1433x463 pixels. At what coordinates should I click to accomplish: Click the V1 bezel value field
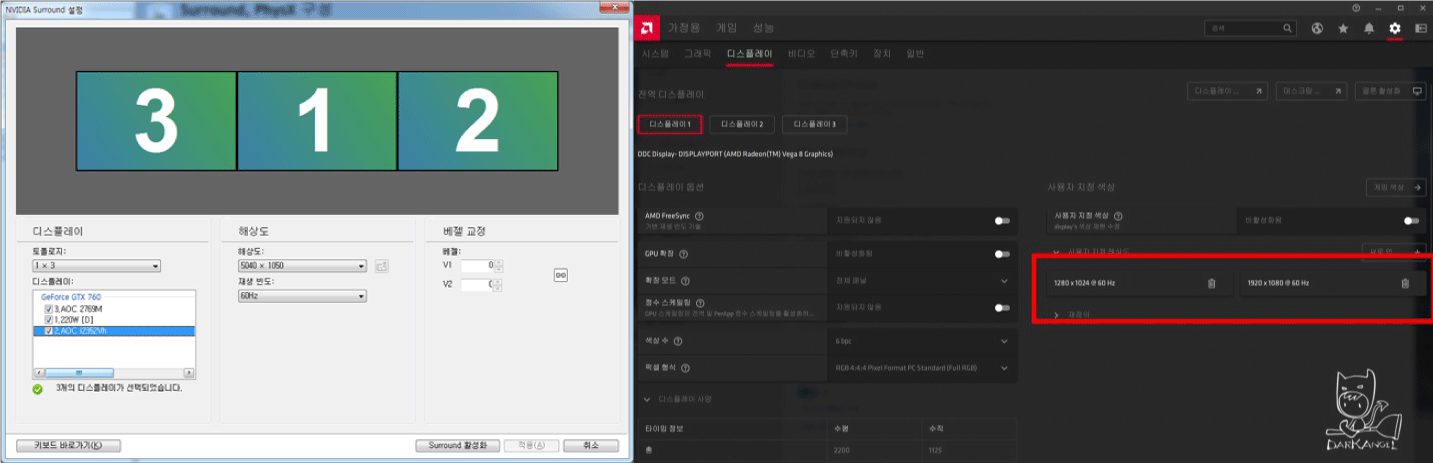478,265
